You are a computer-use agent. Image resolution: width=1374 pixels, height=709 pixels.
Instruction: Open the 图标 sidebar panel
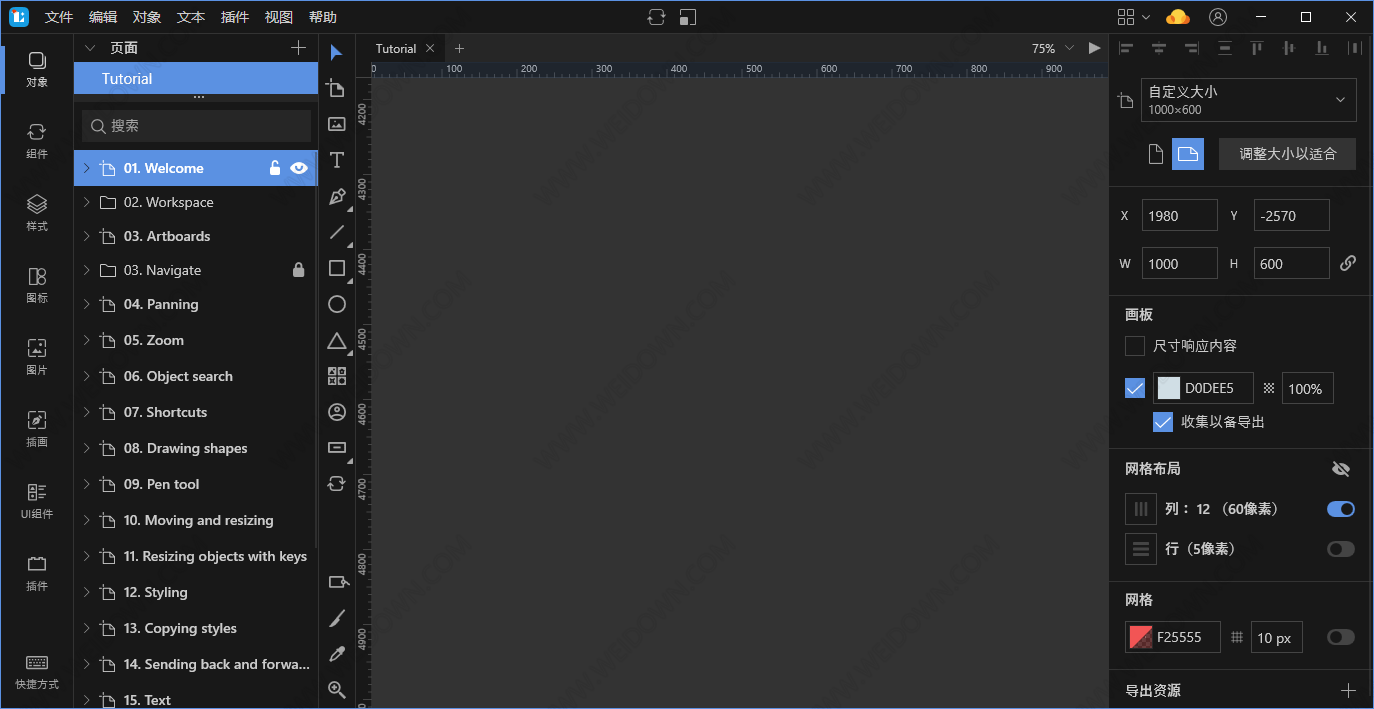coord(37,285)
